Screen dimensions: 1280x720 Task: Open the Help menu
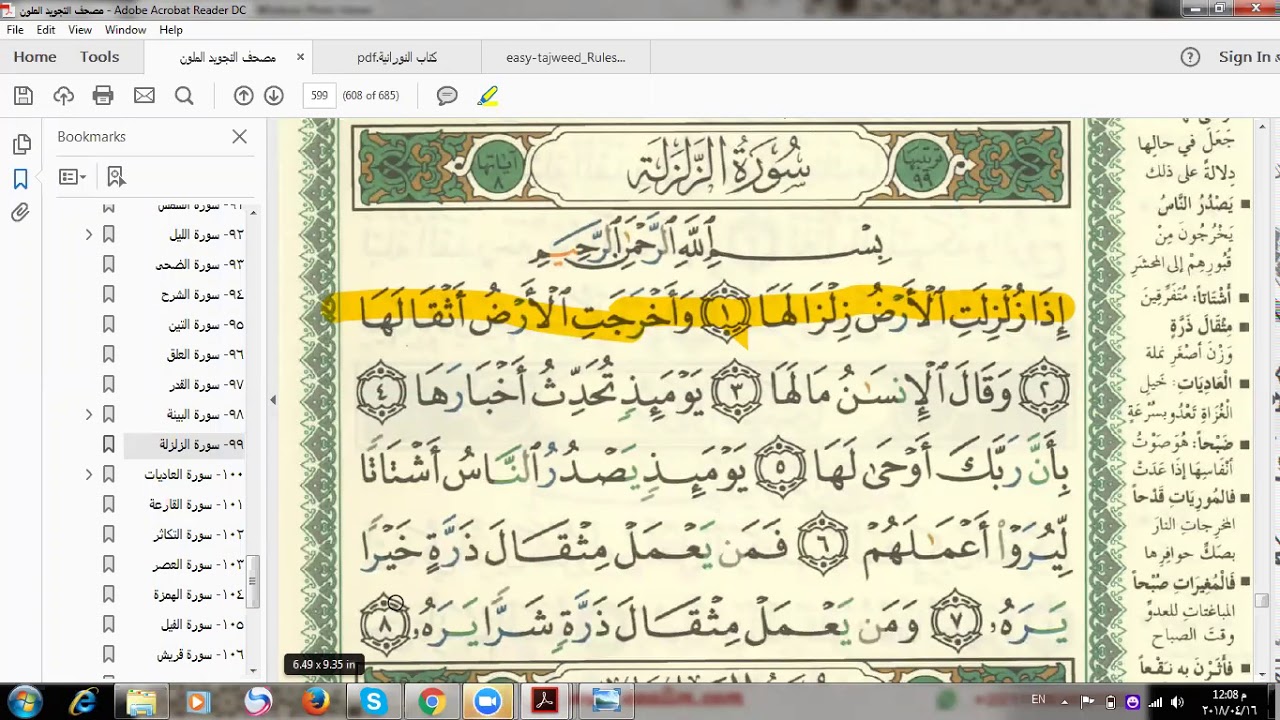pyautogui.click(x=171, y=30)
